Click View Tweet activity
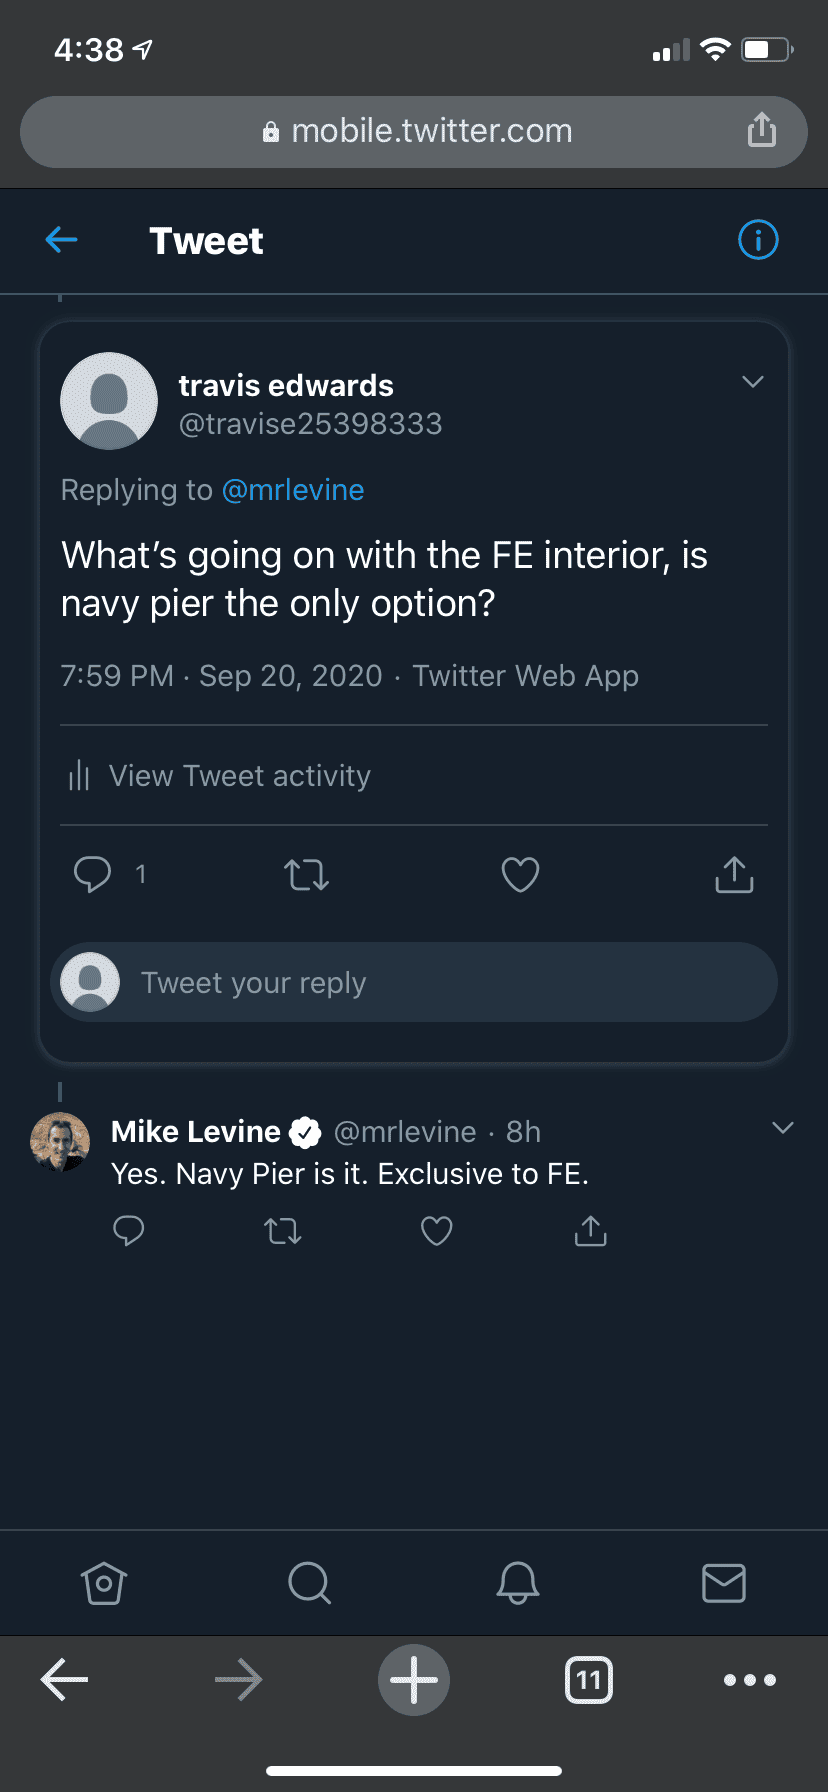 coord(240,776)
